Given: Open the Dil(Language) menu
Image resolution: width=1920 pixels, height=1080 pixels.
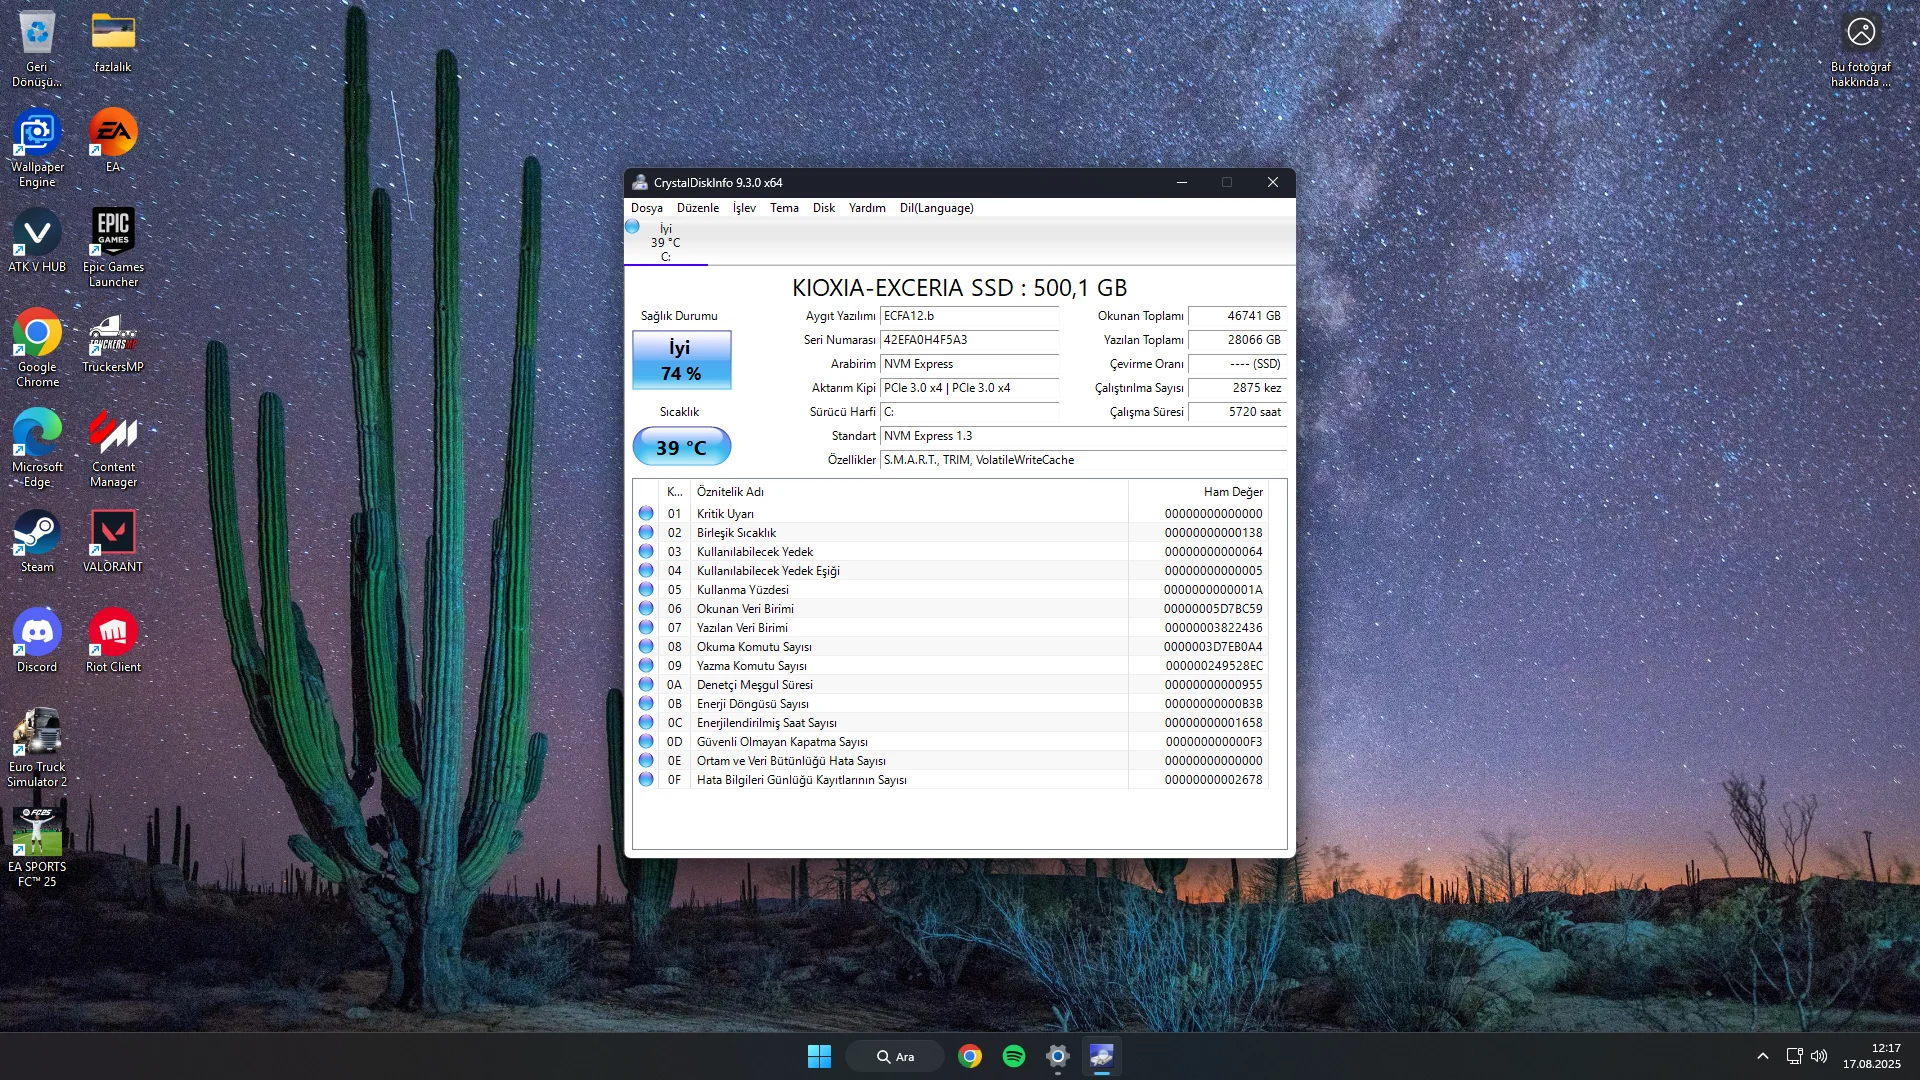Looking at the screenshot, I should pyautogui.click(x=936, y=208).
